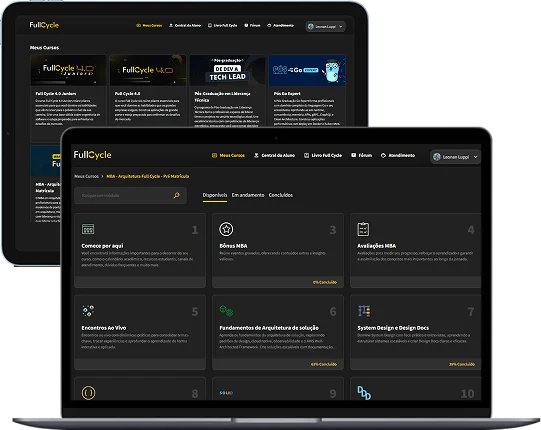This screenshot has width=541, height=430.
Task: Click the yellow circle icon on module 8 card
Action: (x=89, y=393)
